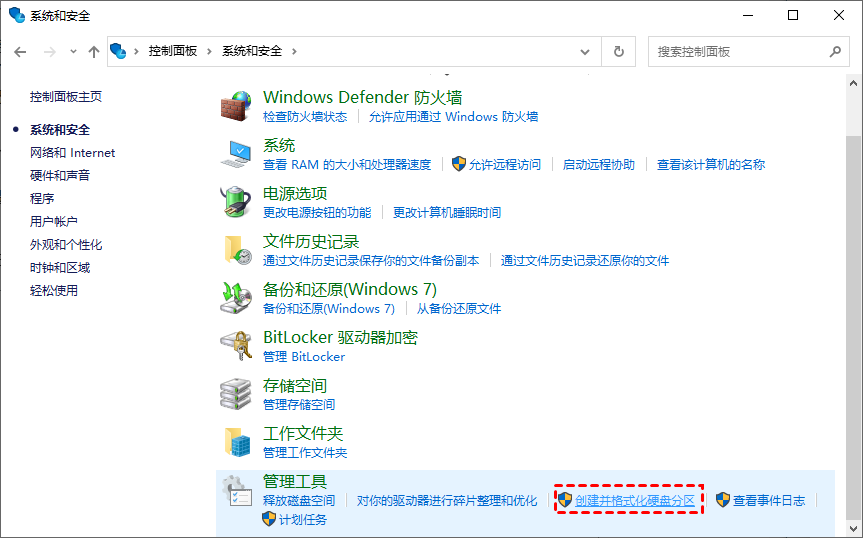Open the 系统 heading link

279,146
